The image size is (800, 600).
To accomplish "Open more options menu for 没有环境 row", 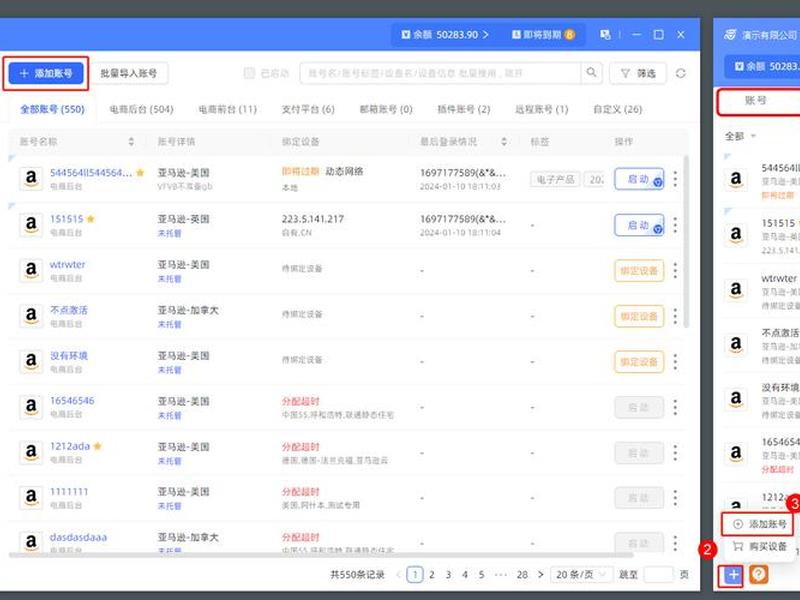I will (676, 362).
